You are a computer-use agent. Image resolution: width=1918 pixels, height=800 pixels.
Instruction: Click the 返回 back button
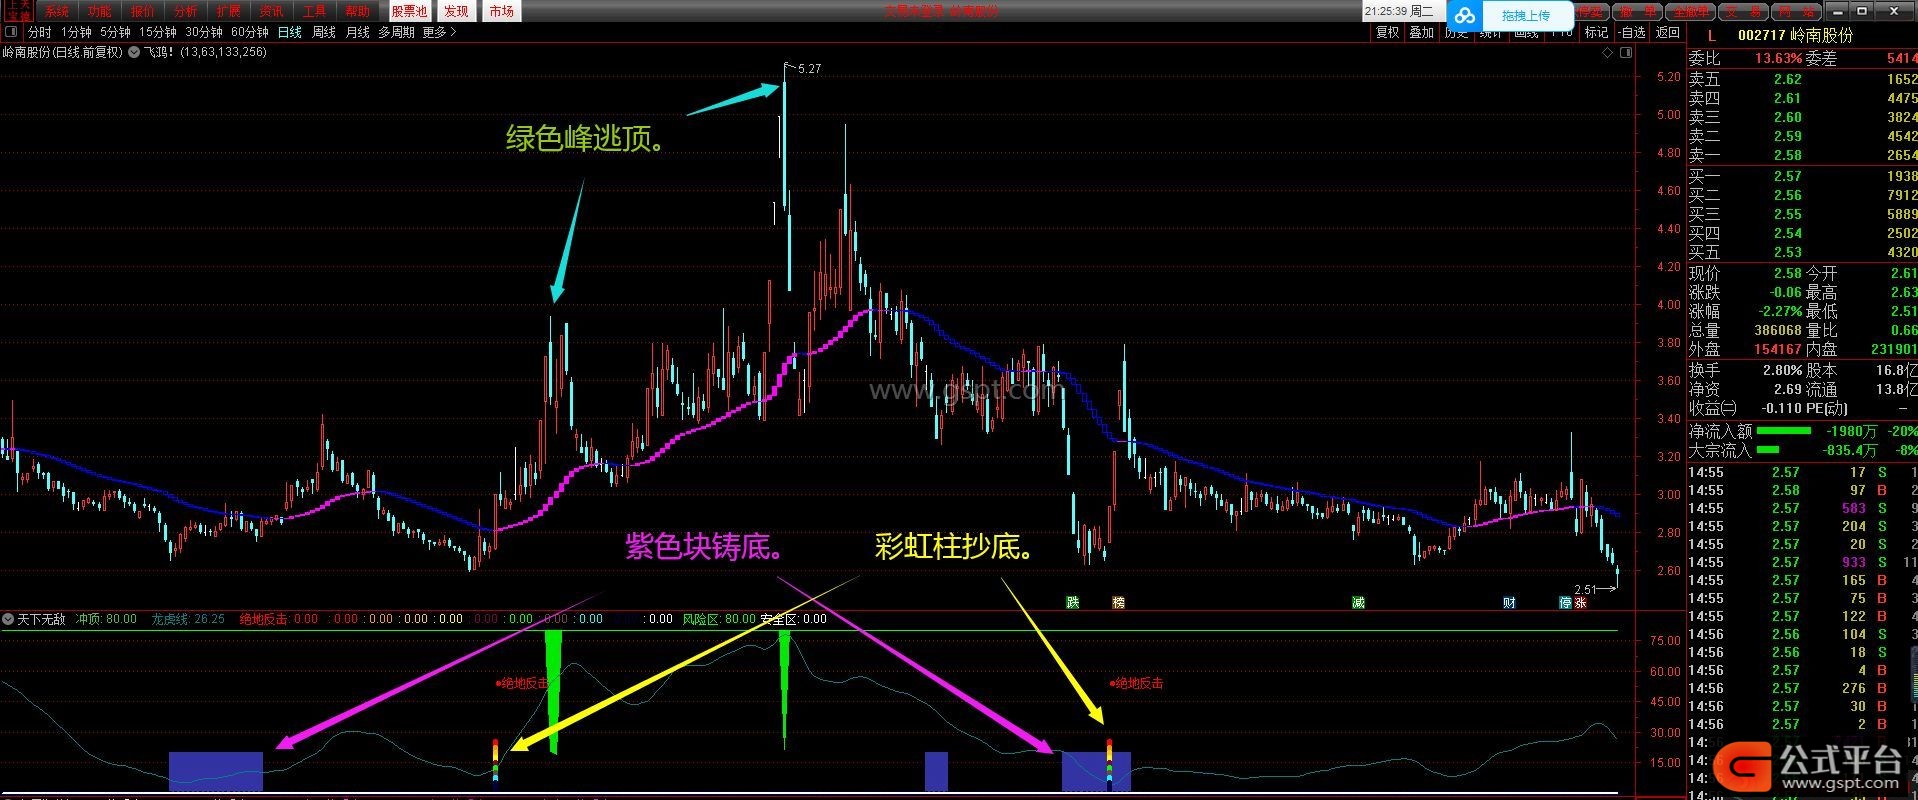tap(1668, 32)
